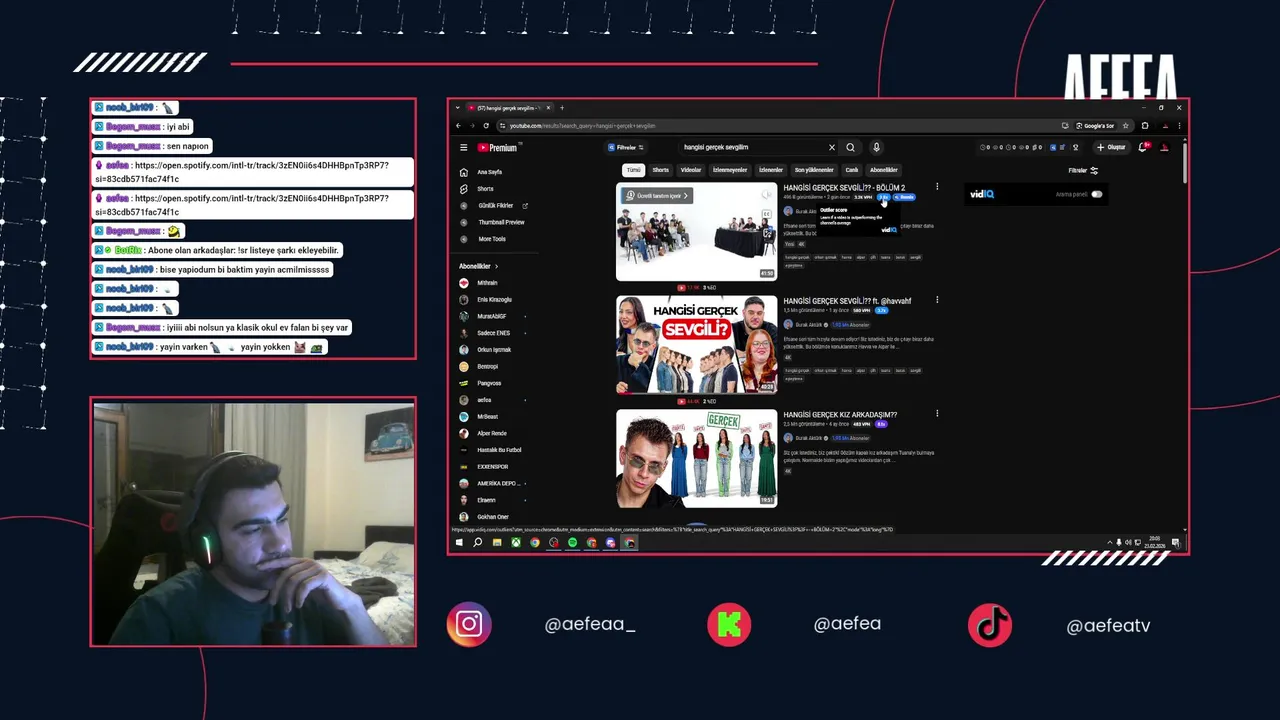Open Enis Kirazoglu subscription channel
This screenshot has width=1280, height=720.
click(494, 299)
